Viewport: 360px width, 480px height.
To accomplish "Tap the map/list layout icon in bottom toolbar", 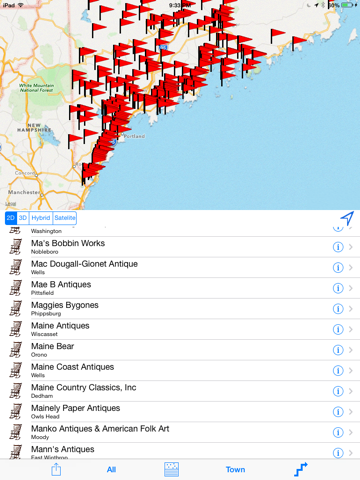I will point(171,469).
